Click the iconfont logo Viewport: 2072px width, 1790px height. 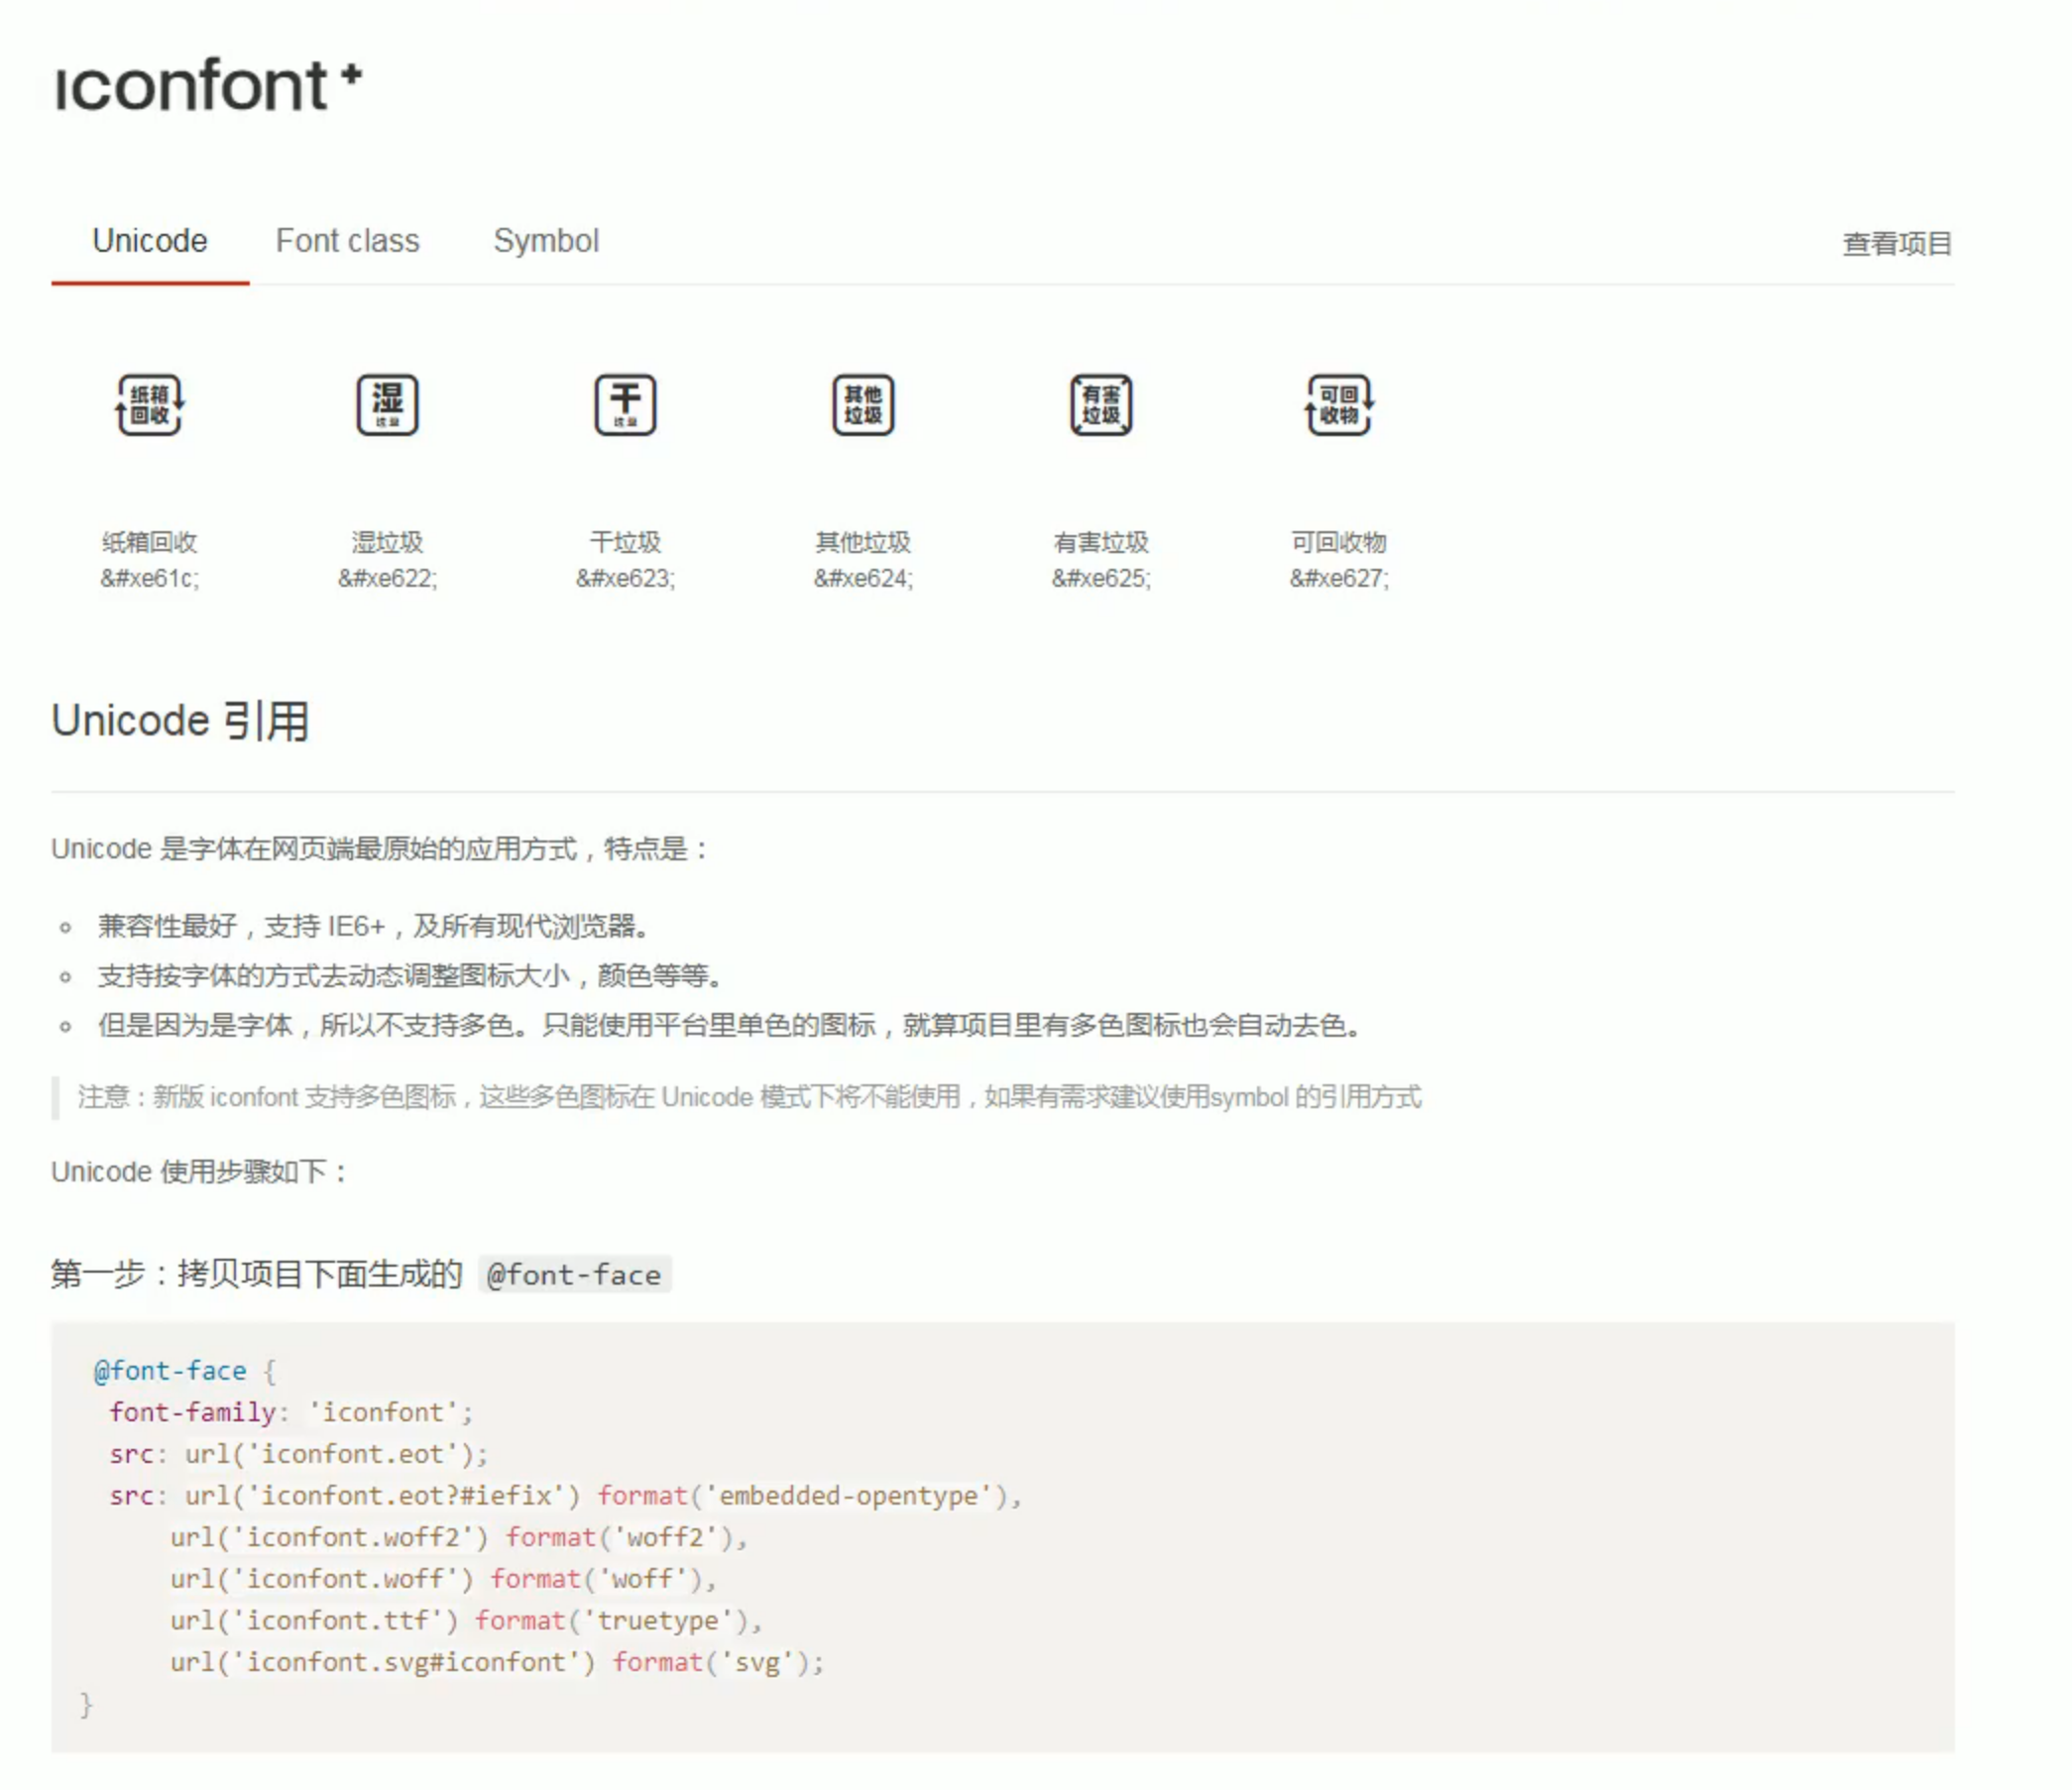pyautogui.click(x=208, y=86)
